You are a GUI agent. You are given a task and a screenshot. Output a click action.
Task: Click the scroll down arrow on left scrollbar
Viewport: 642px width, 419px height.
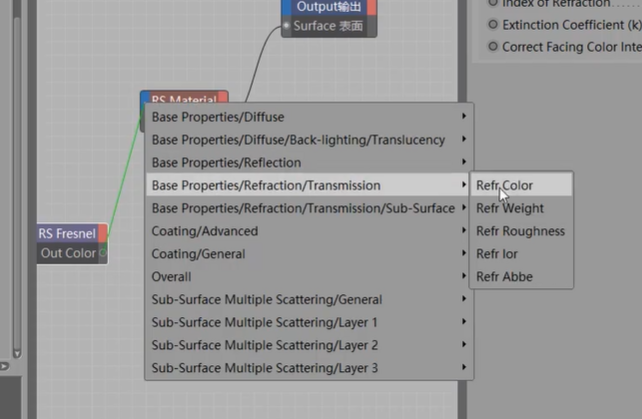[17, 353]
